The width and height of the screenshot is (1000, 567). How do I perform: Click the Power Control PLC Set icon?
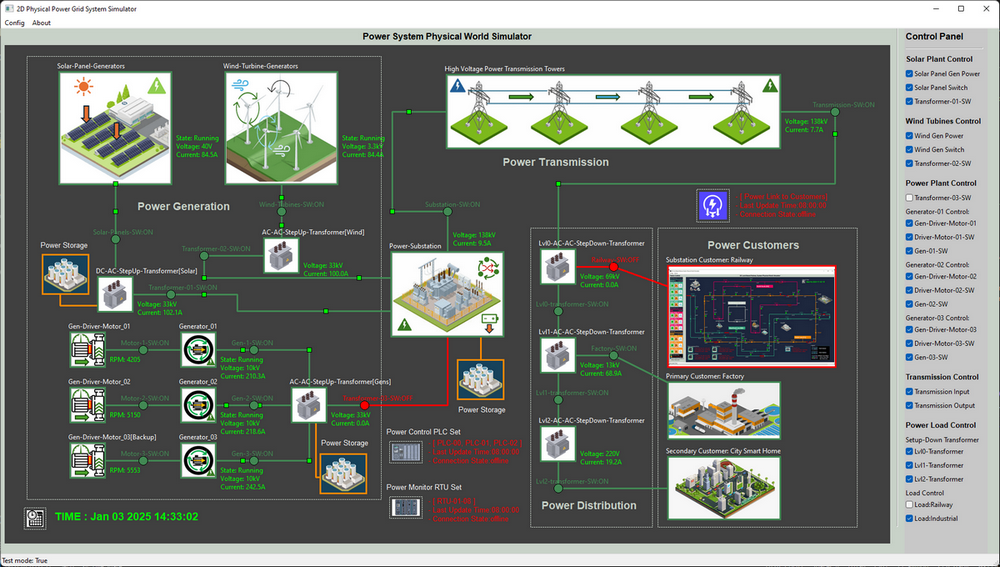tap(406, 452)
